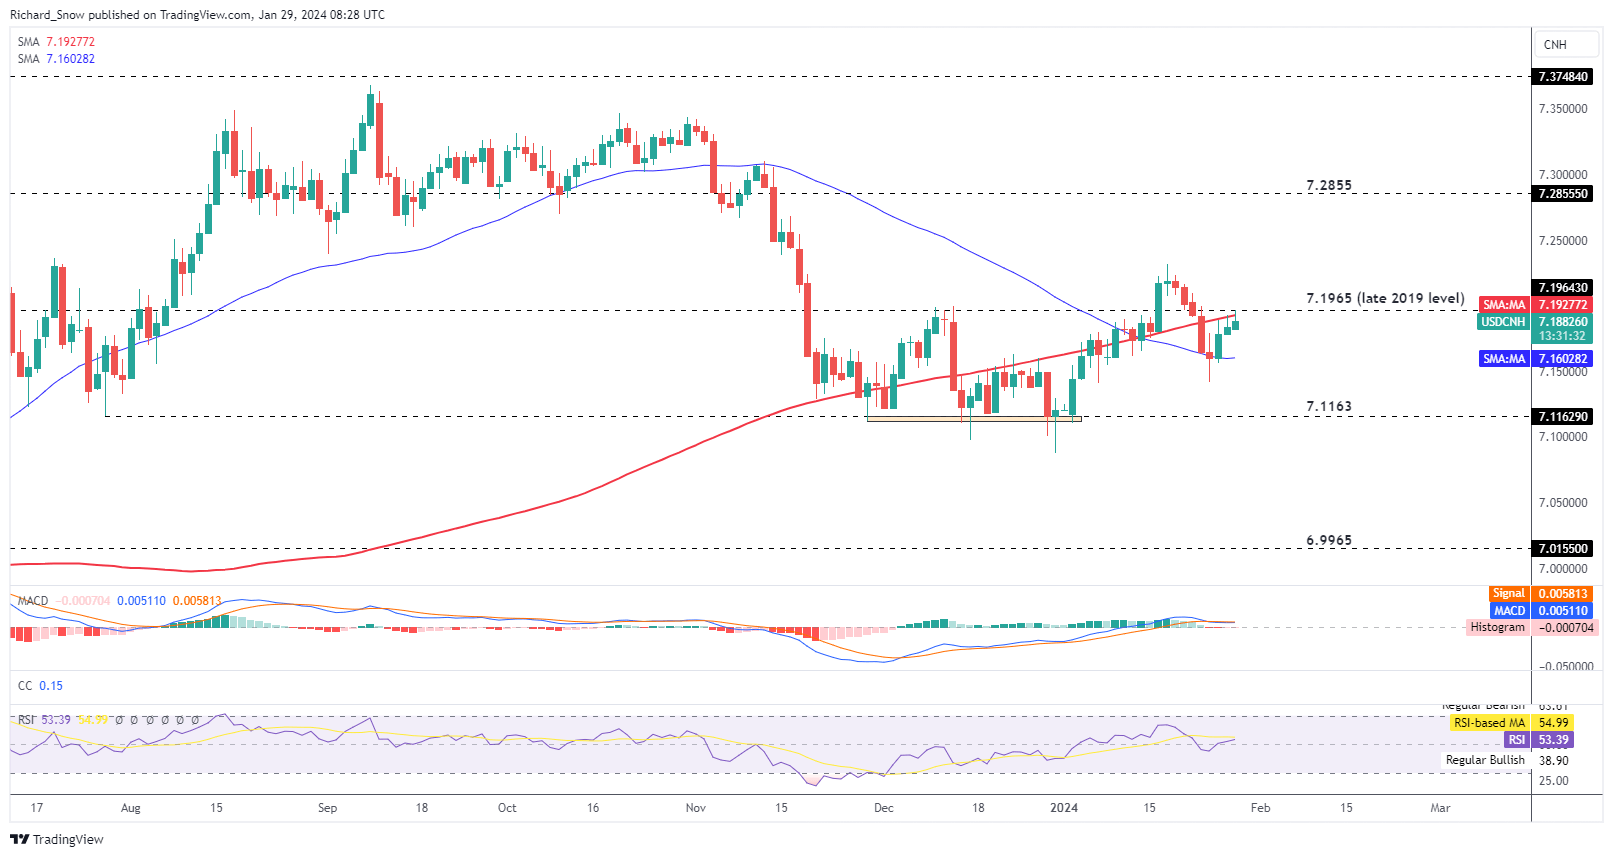
Task: Click the Nov label on time axis
Action: (696, 808)
